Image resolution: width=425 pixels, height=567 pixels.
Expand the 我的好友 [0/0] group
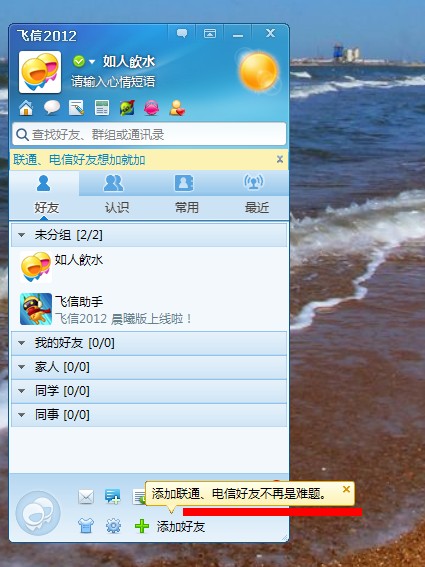coord(149,343)
